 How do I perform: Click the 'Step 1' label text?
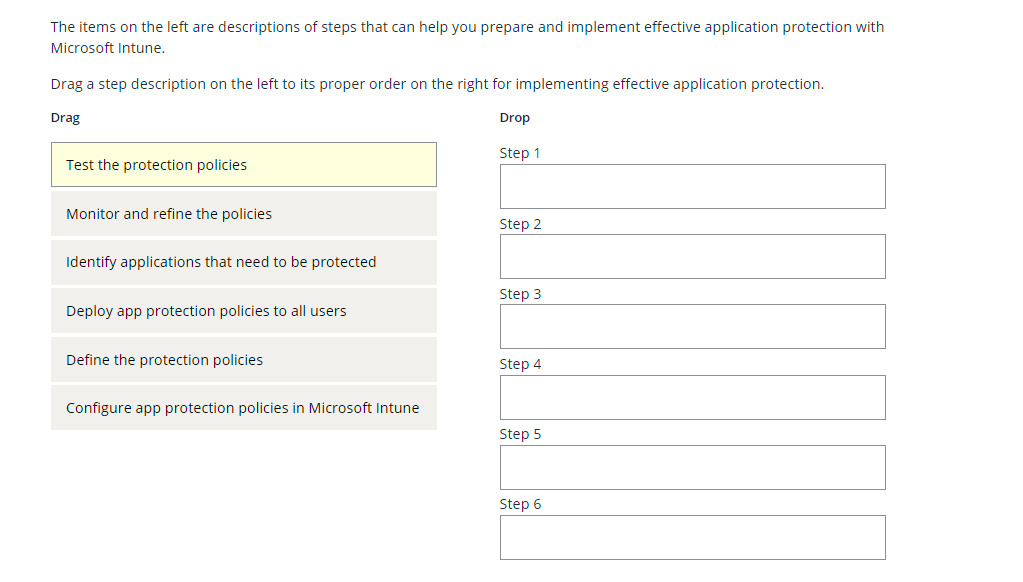pyautogui.click(x=520, y=153)
